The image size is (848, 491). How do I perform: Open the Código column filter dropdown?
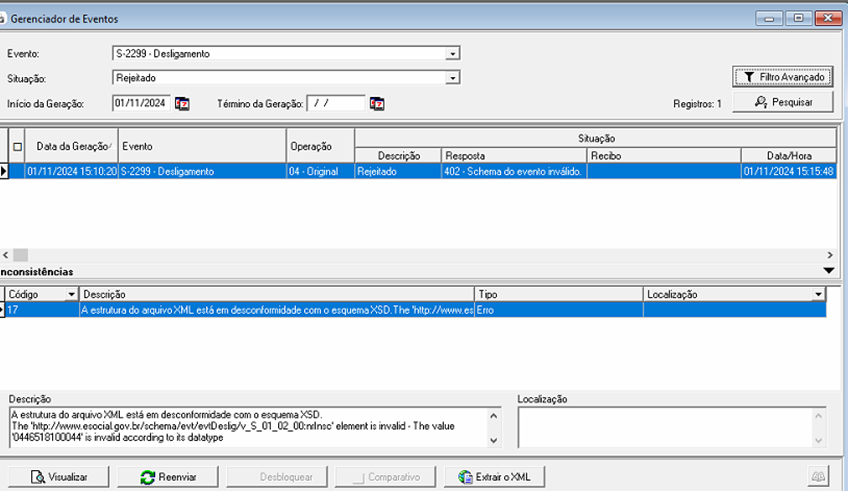pyautogui.click(x=71, y=294)
